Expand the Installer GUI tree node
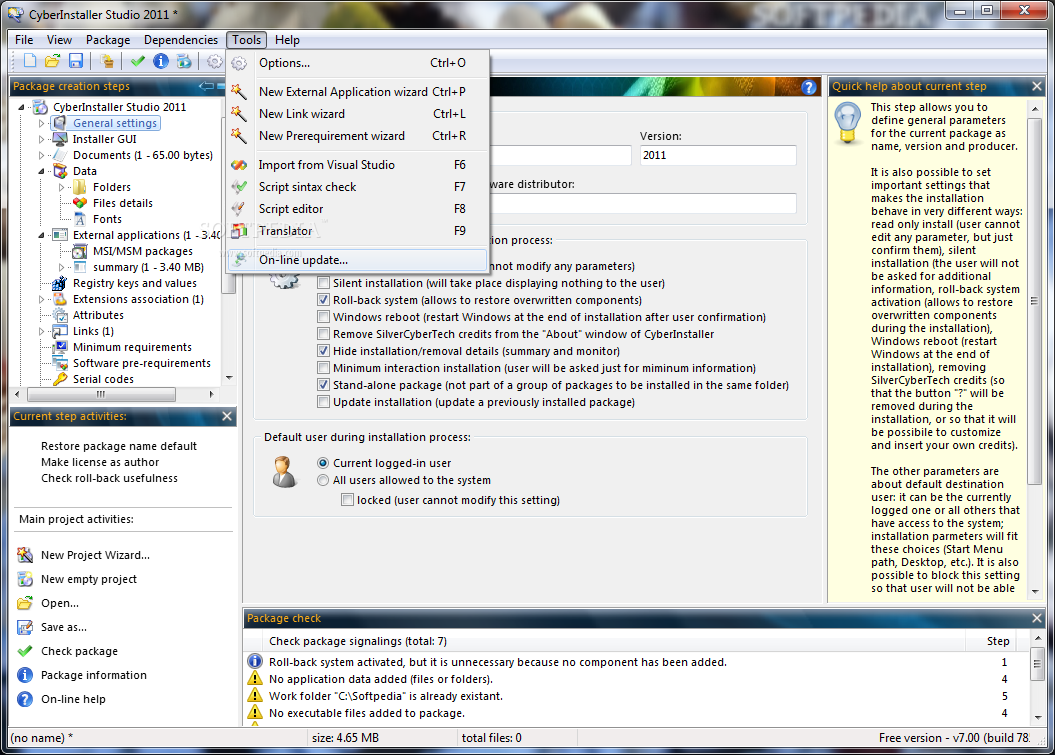 click(42, 139)
